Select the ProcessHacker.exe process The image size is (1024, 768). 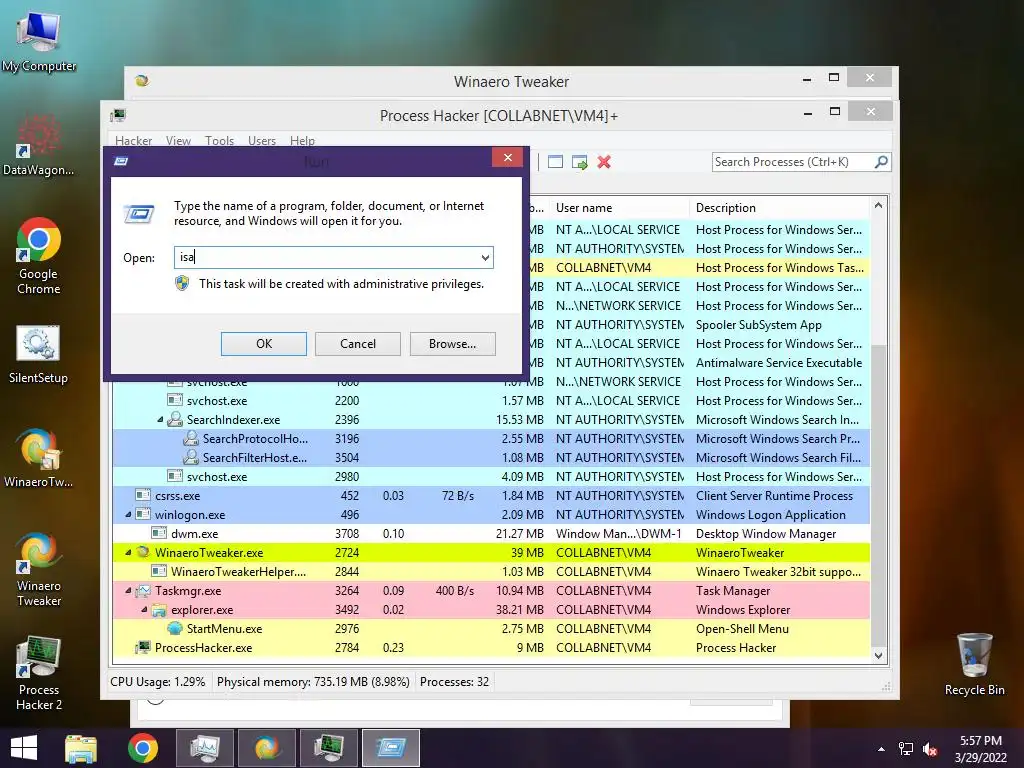click(x=491, y=648)
